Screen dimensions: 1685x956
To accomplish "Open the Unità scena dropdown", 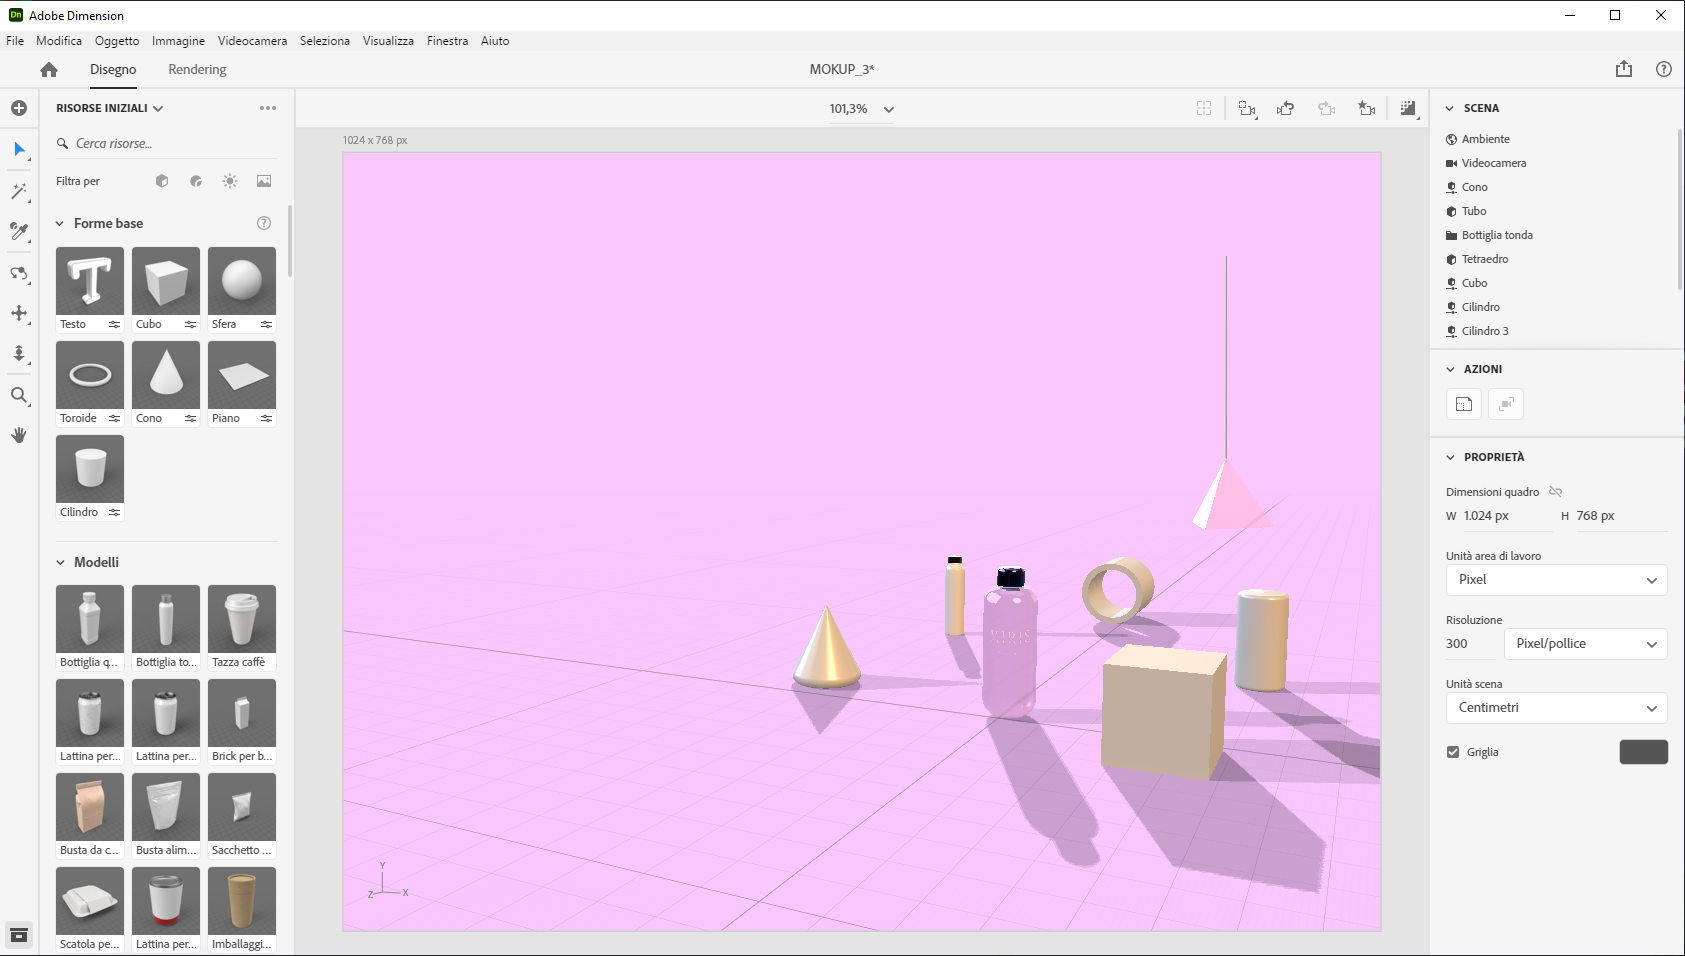I will click(1556, 708).
